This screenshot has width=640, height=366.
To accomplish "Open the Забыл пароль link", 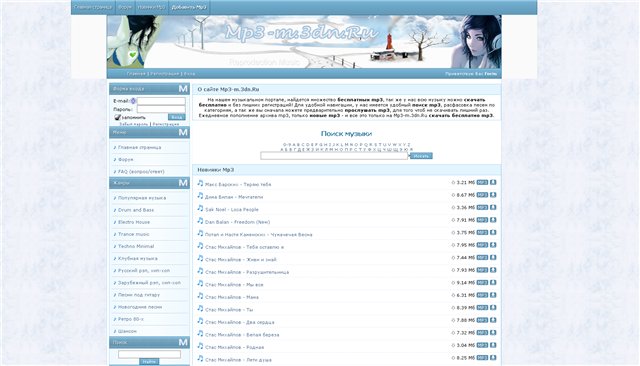I will pos(133,124).
